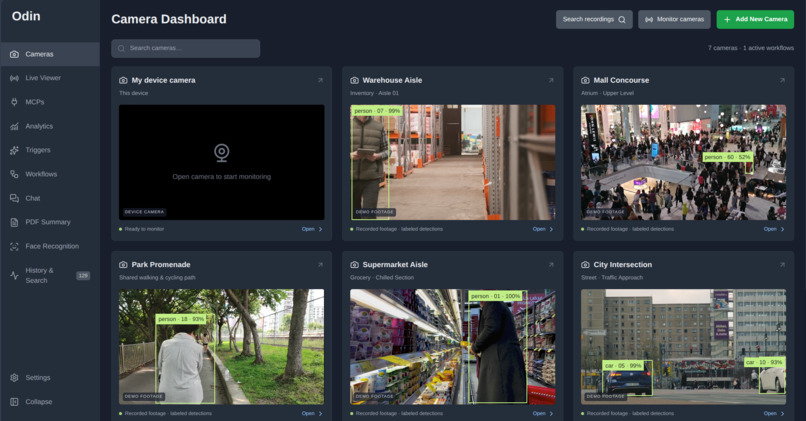The height and width of the screenshot is (421, 806).
Task: Click the expand arrow on City Intersection card
Action: click(x=782, y=265)
